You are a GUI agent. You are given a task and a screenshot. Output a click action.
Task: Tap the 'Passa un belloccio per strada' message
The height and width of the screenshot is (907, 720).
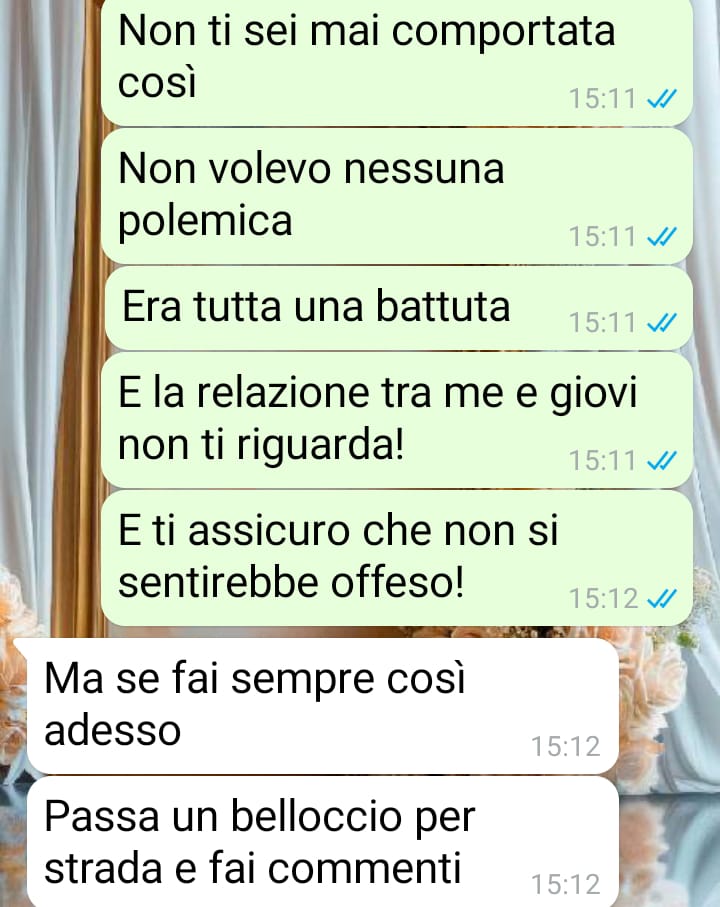pos(323,842)
